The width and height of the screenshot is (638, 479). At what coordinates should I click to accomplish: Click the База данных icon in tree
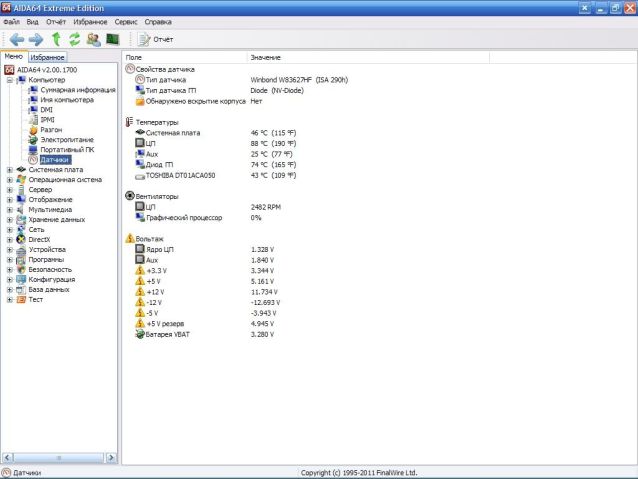pos(21,290)
